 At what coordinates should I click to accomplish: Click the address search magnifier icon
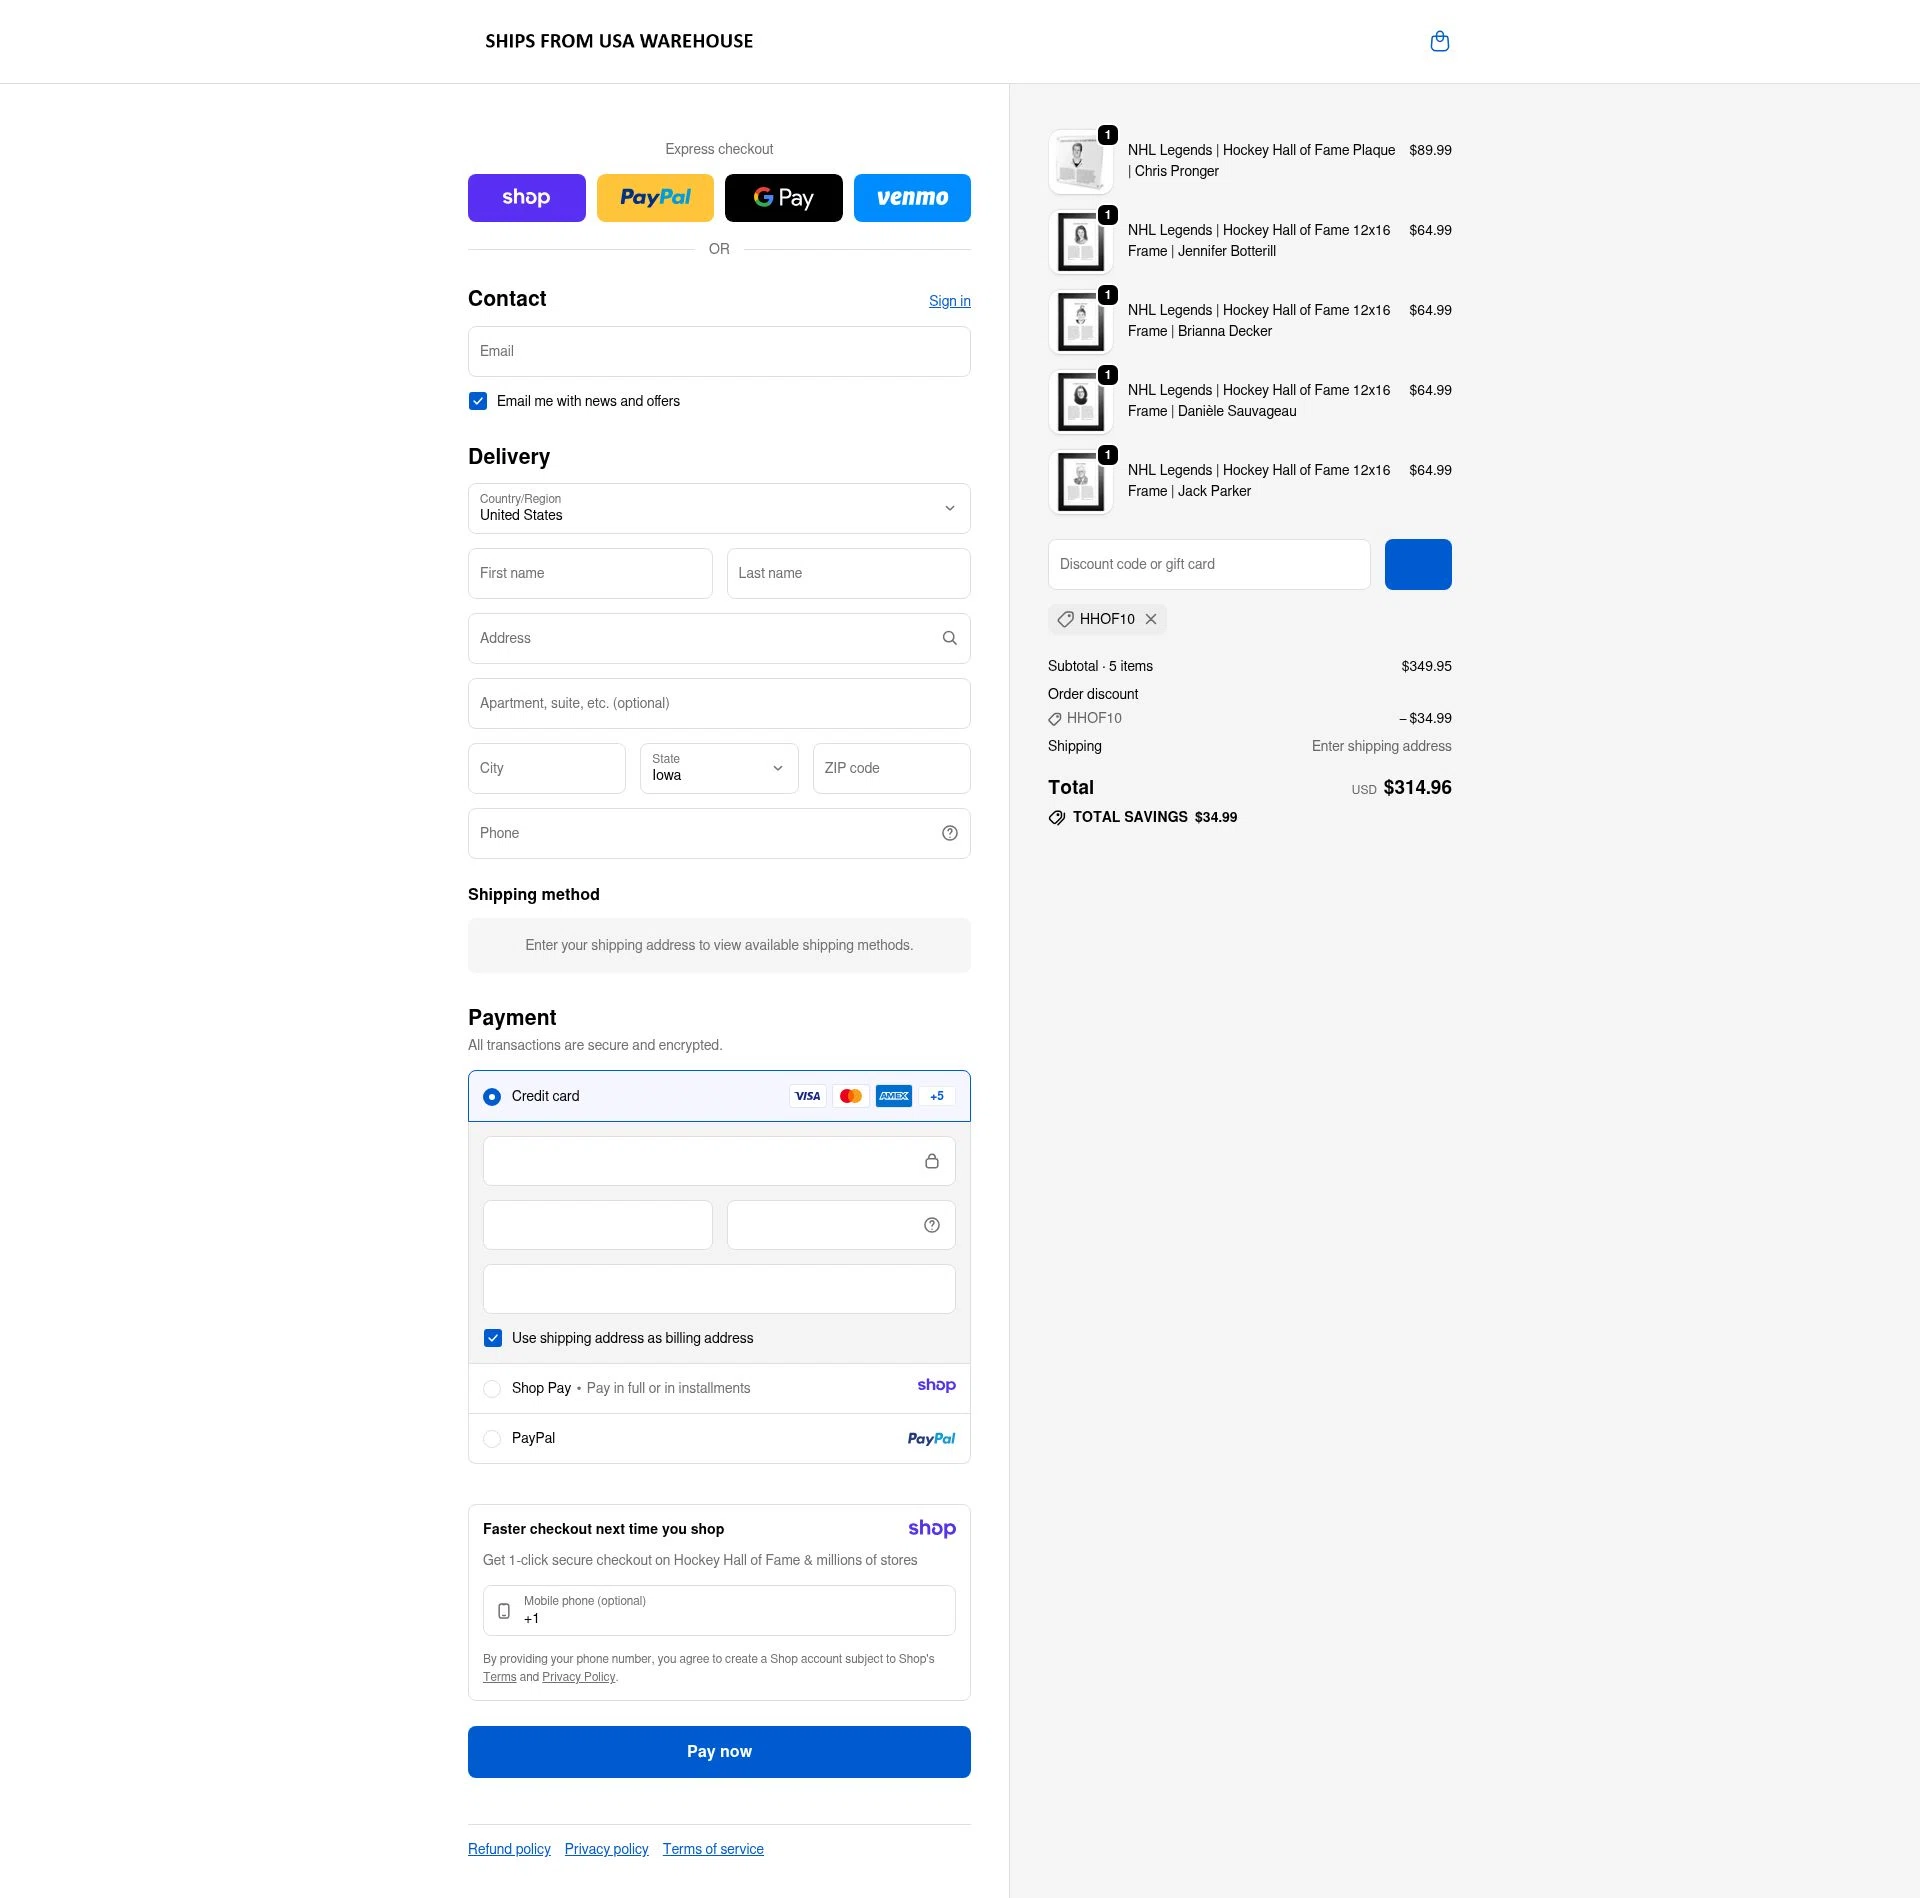pos(949,638)
